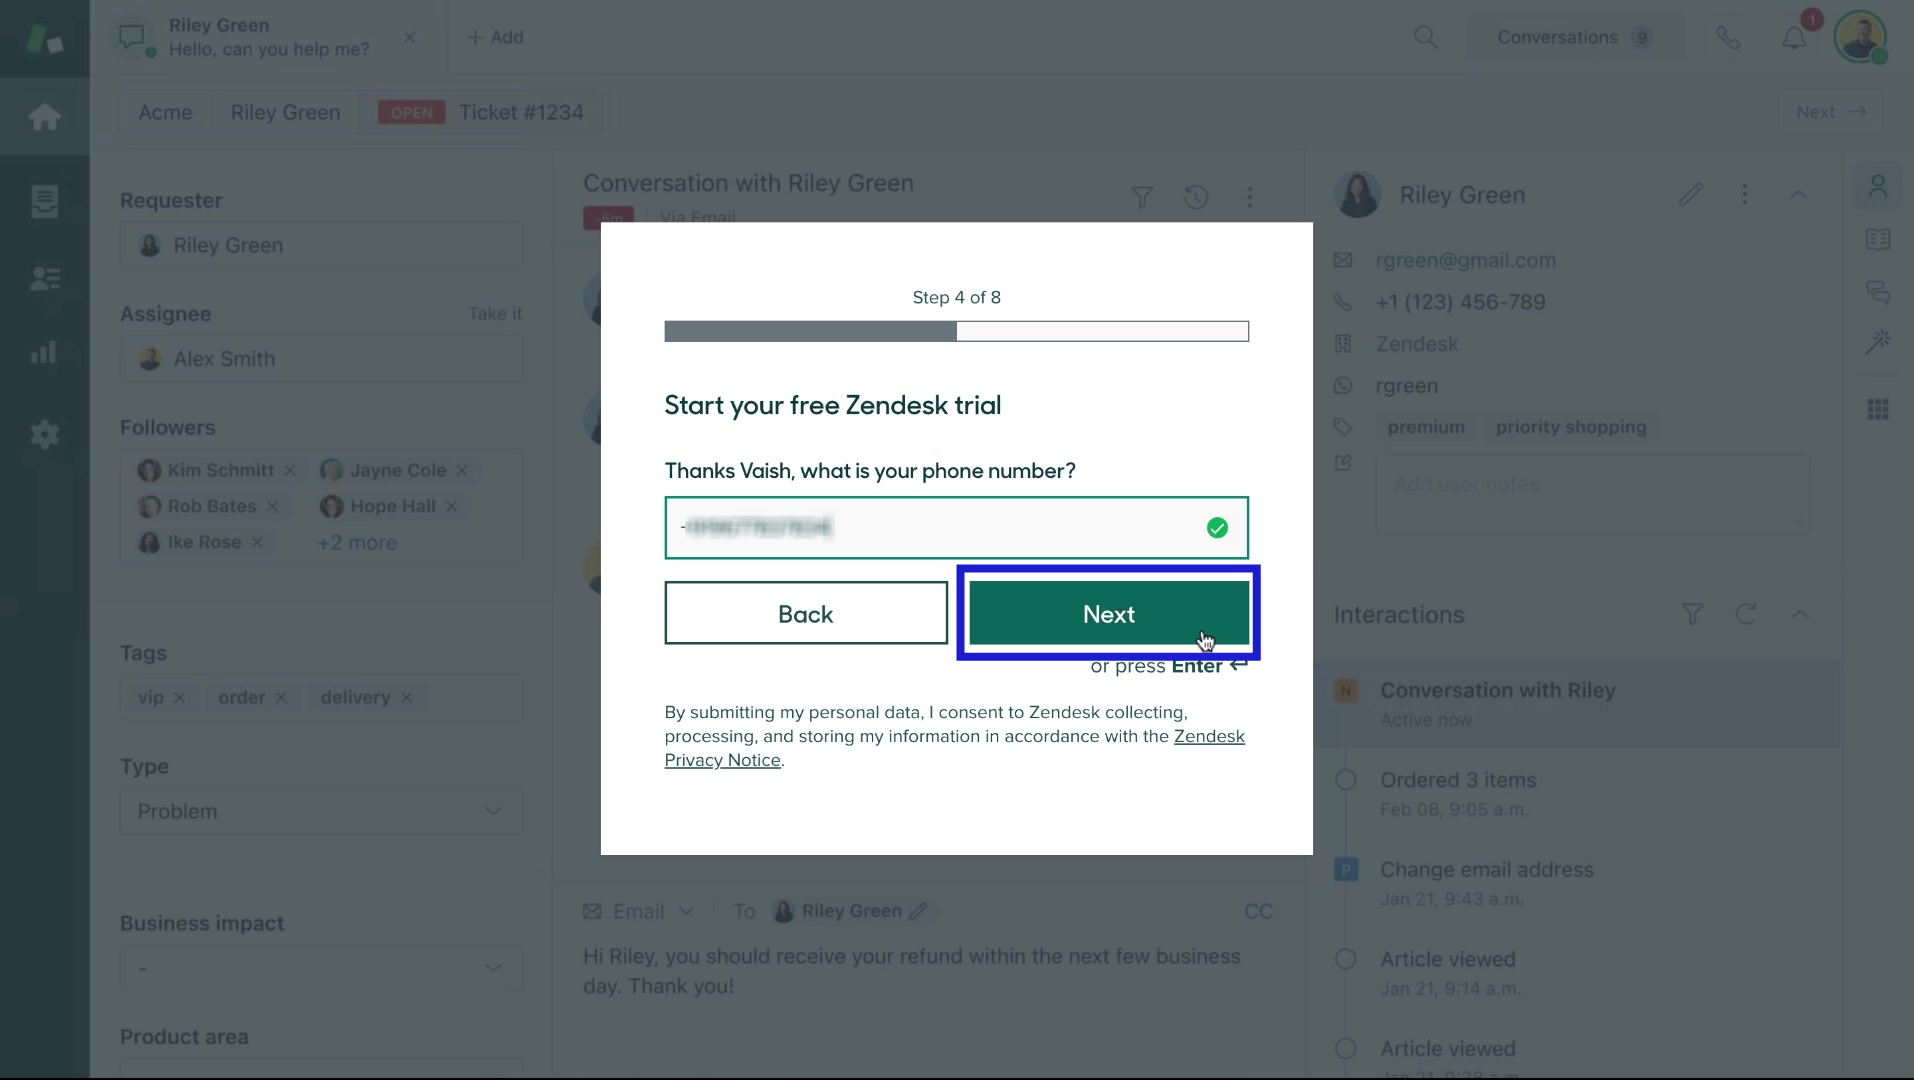Viewport: 1914px width, 1080px height.
Task: Open the Business impact dropdown
Action: tap(321, 968)
